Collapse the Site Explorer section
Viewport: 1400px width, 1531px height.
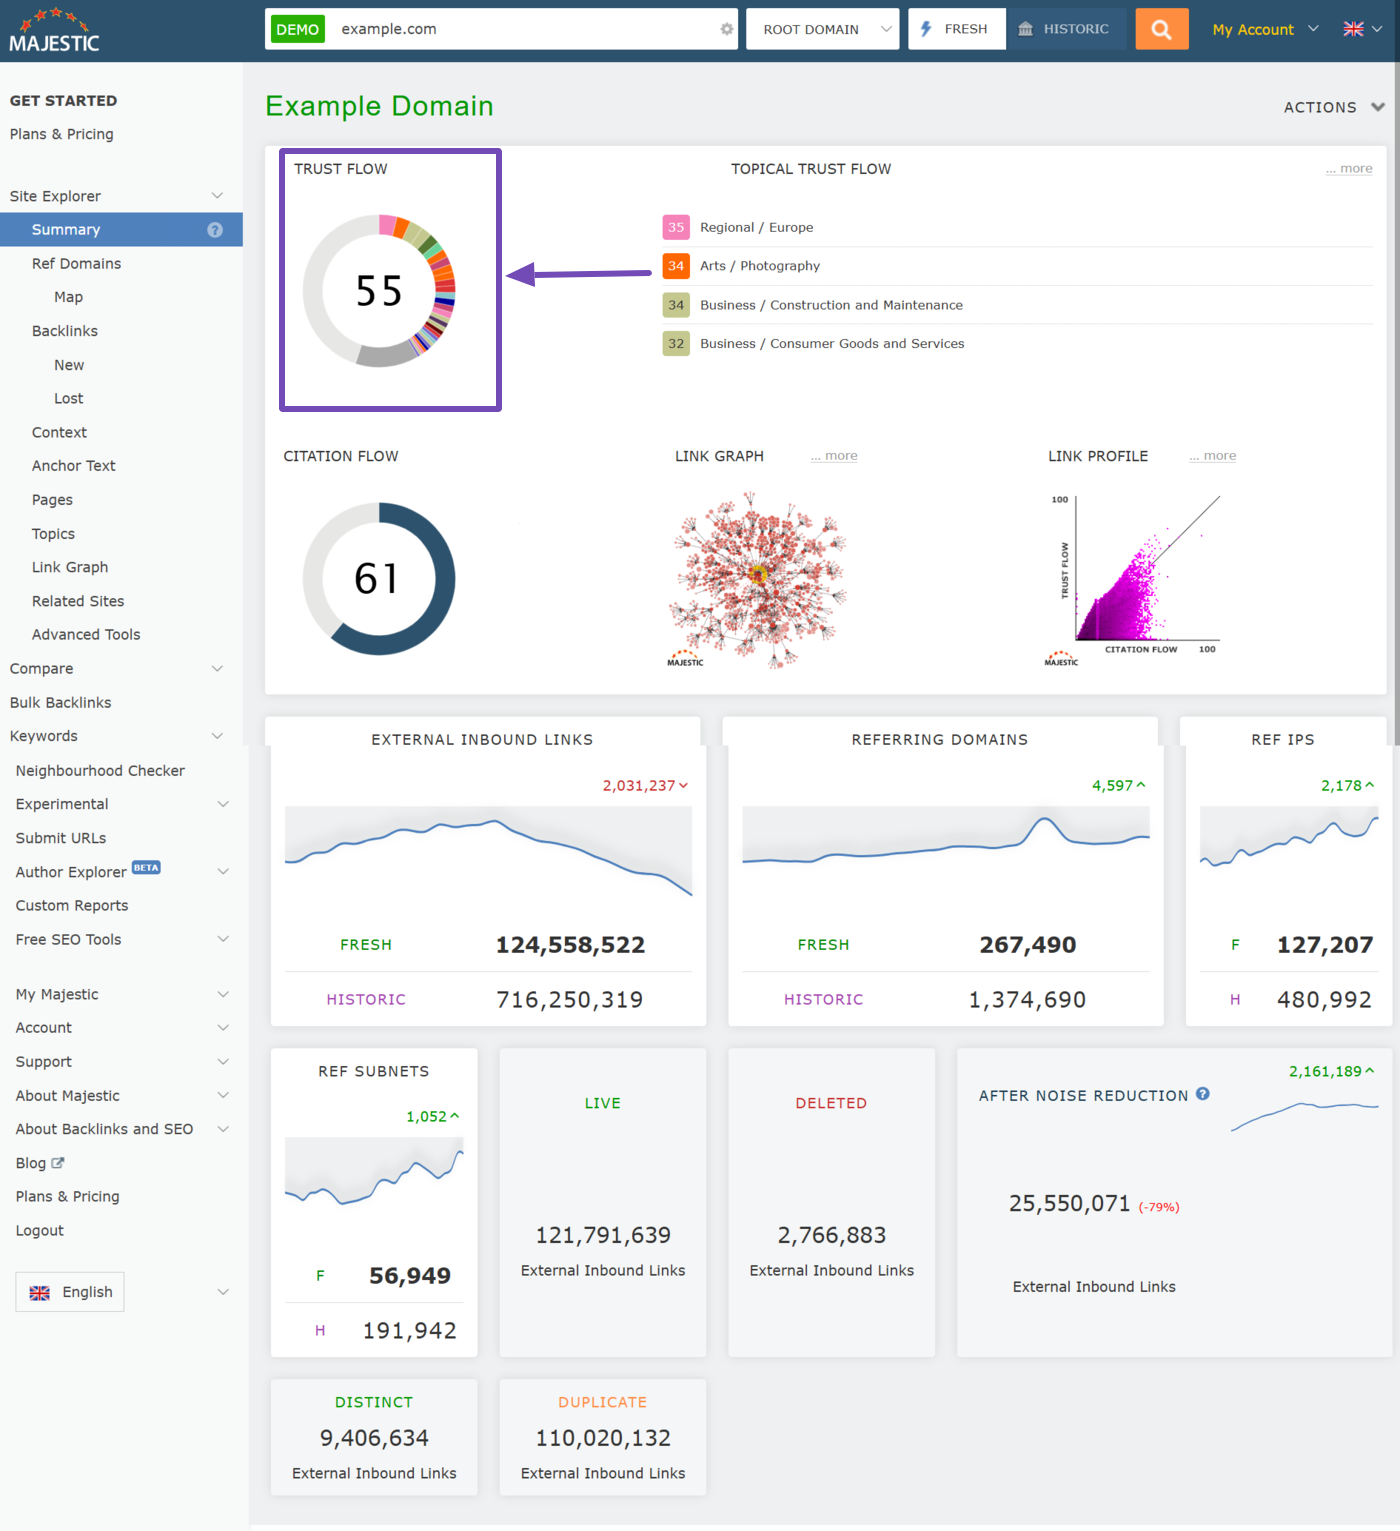point(217,196)
